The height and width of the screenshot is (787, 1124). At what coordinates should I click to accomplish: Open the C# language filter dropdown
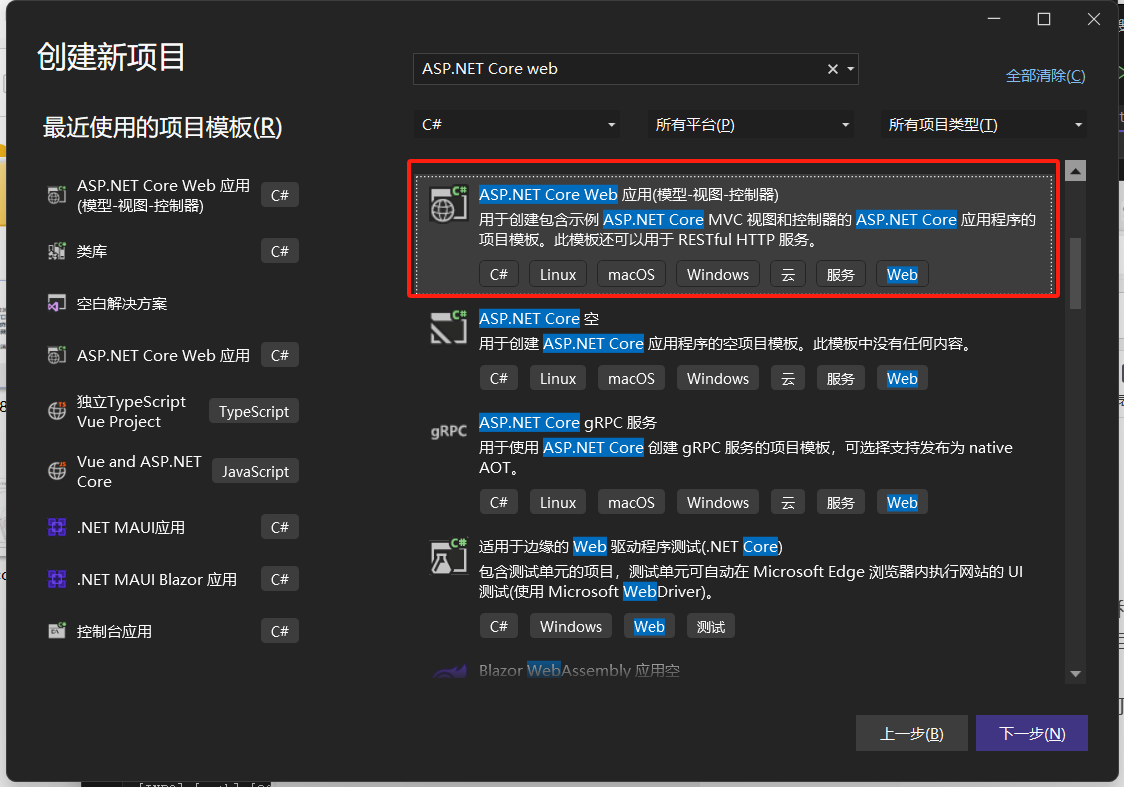[516, 125]
